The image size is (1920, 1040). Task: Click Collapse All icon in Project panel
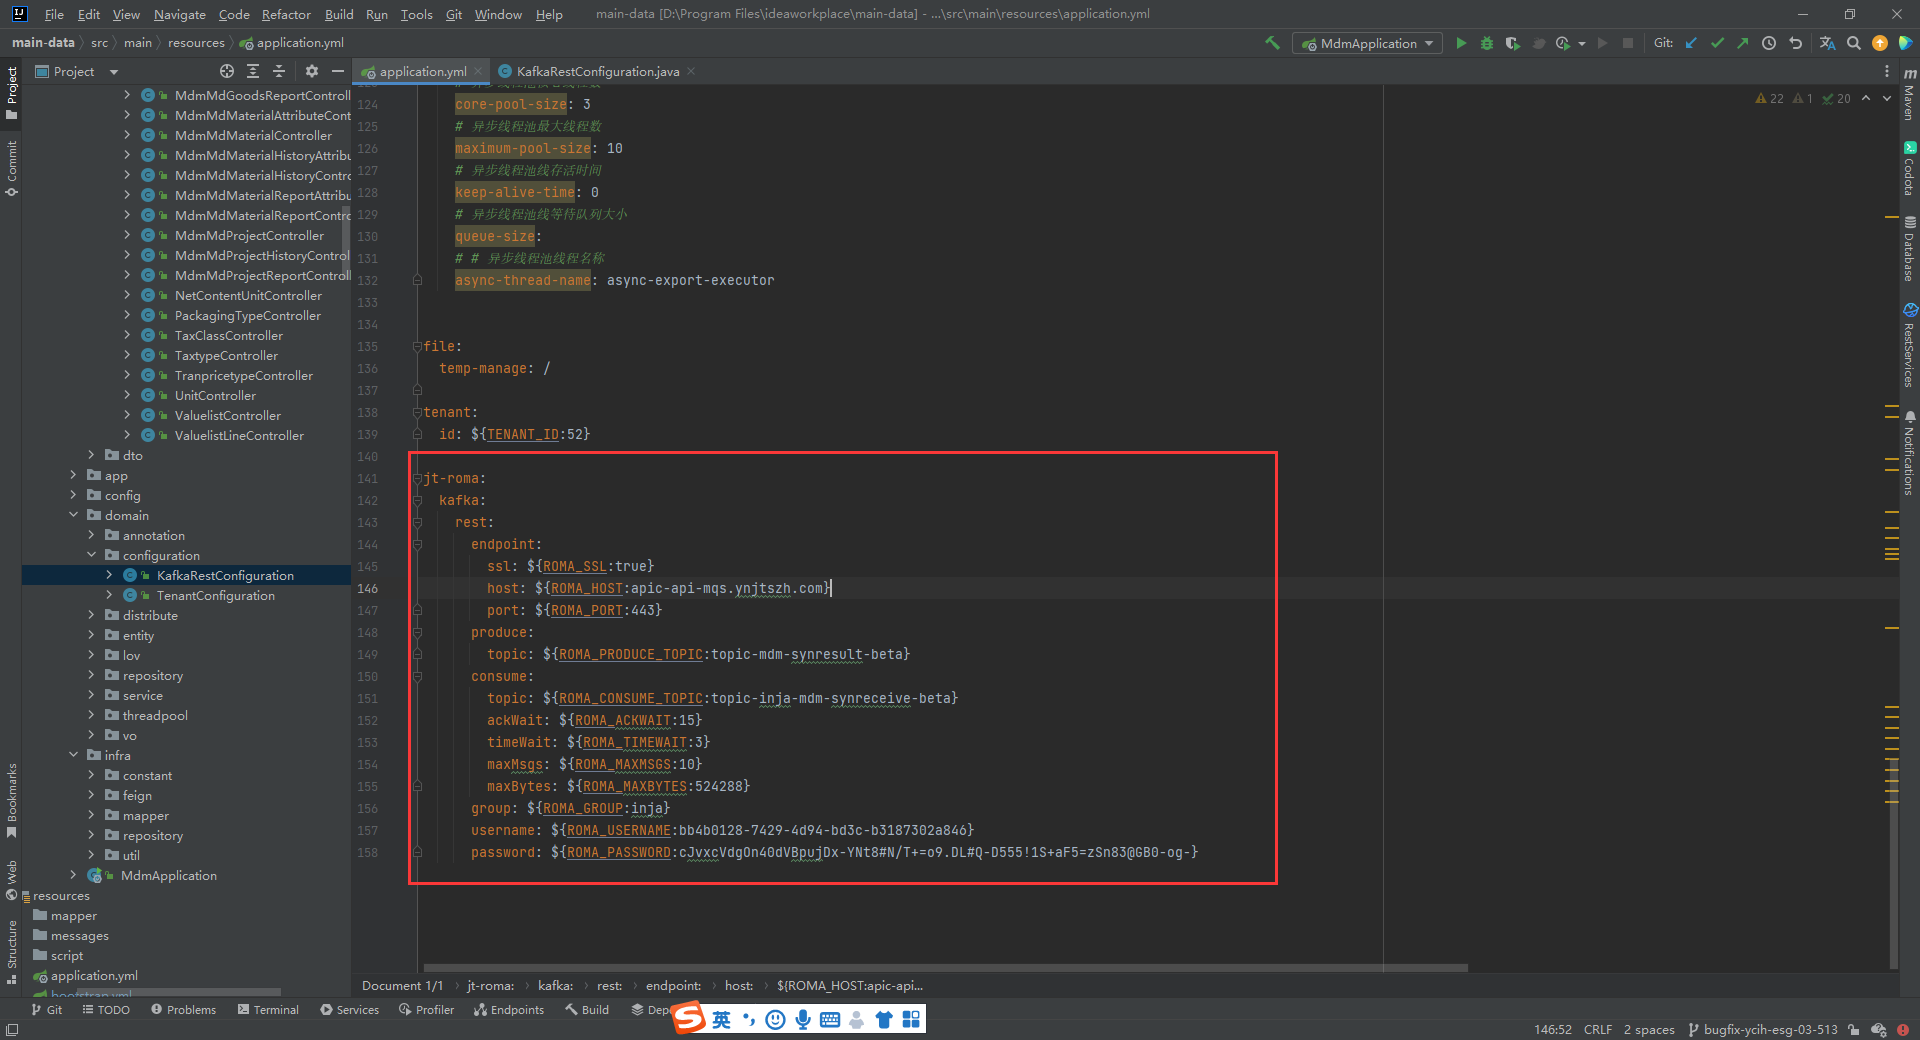(279, 71)
